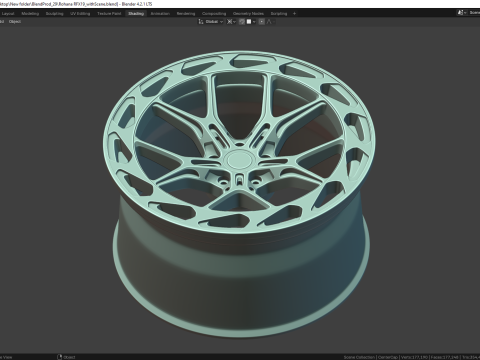Click the Proportional Editing falloff icon
The width and height of the screenshot is (480, 360).
click(x=270, y=22)
